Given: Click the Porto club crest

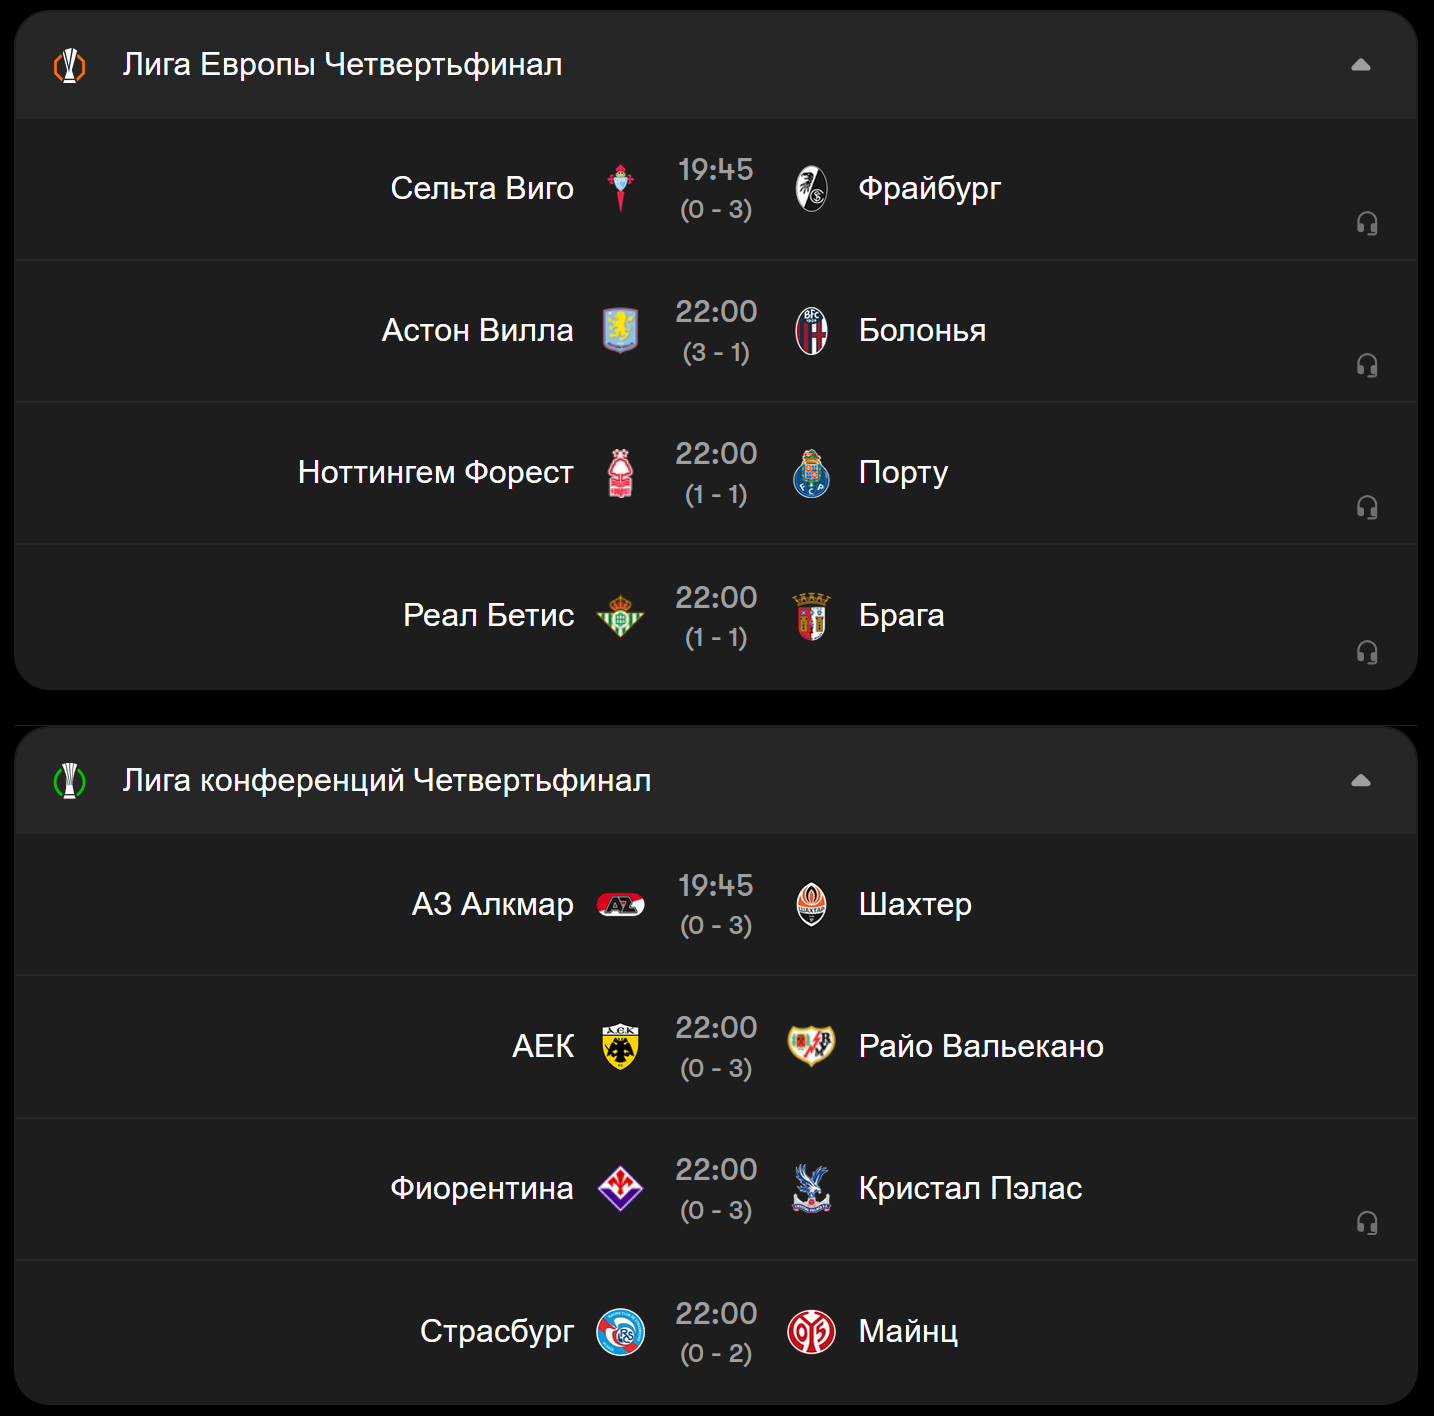Looking at the screenshot, I should pyautogui.click(x=811, y=473).
